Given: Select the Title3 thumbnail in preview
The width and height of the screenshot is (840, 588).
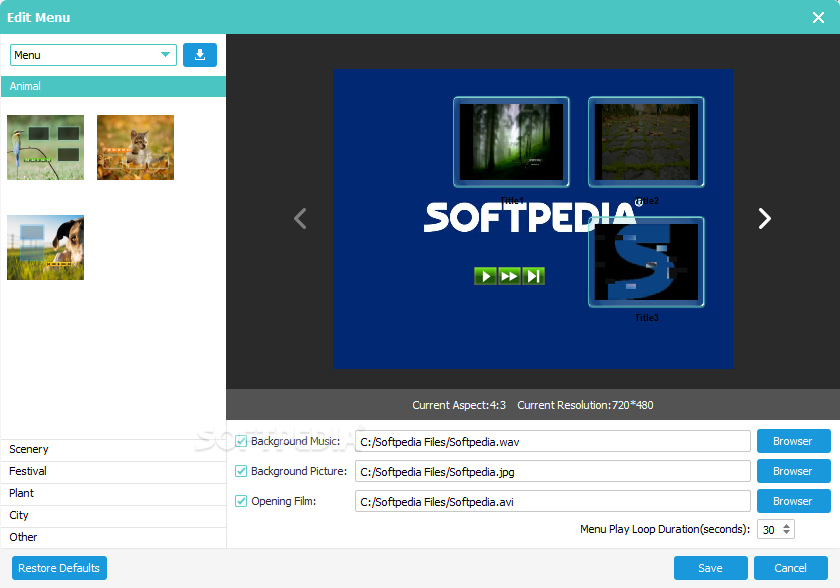Looking at the screenshot, I should tap(646, 262).
